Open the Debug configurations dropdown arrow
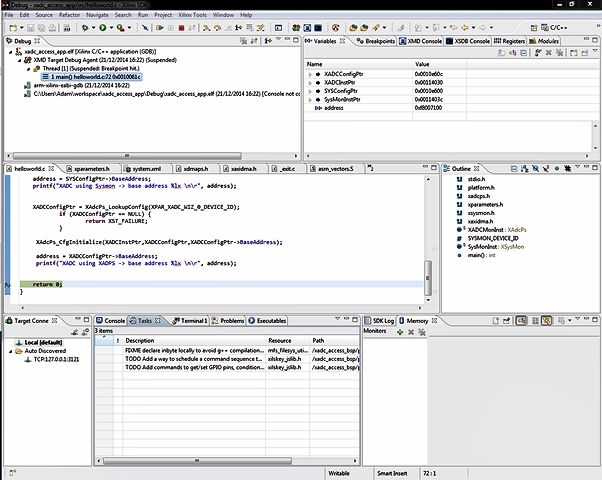 93,28
